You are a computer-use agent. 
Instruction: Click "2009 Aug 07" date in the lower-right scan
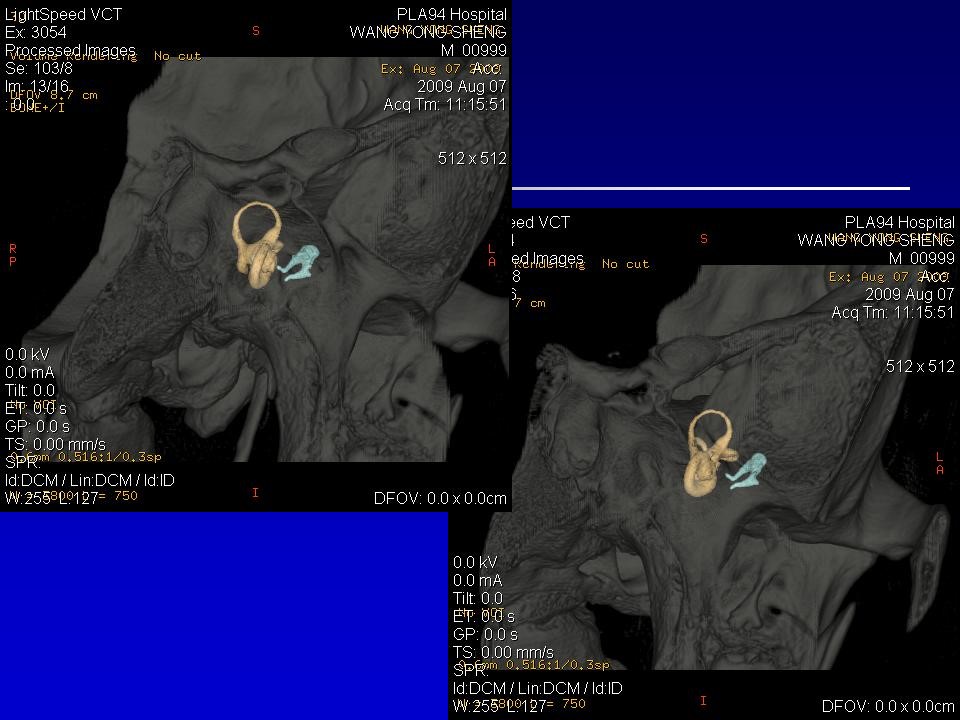910,294
